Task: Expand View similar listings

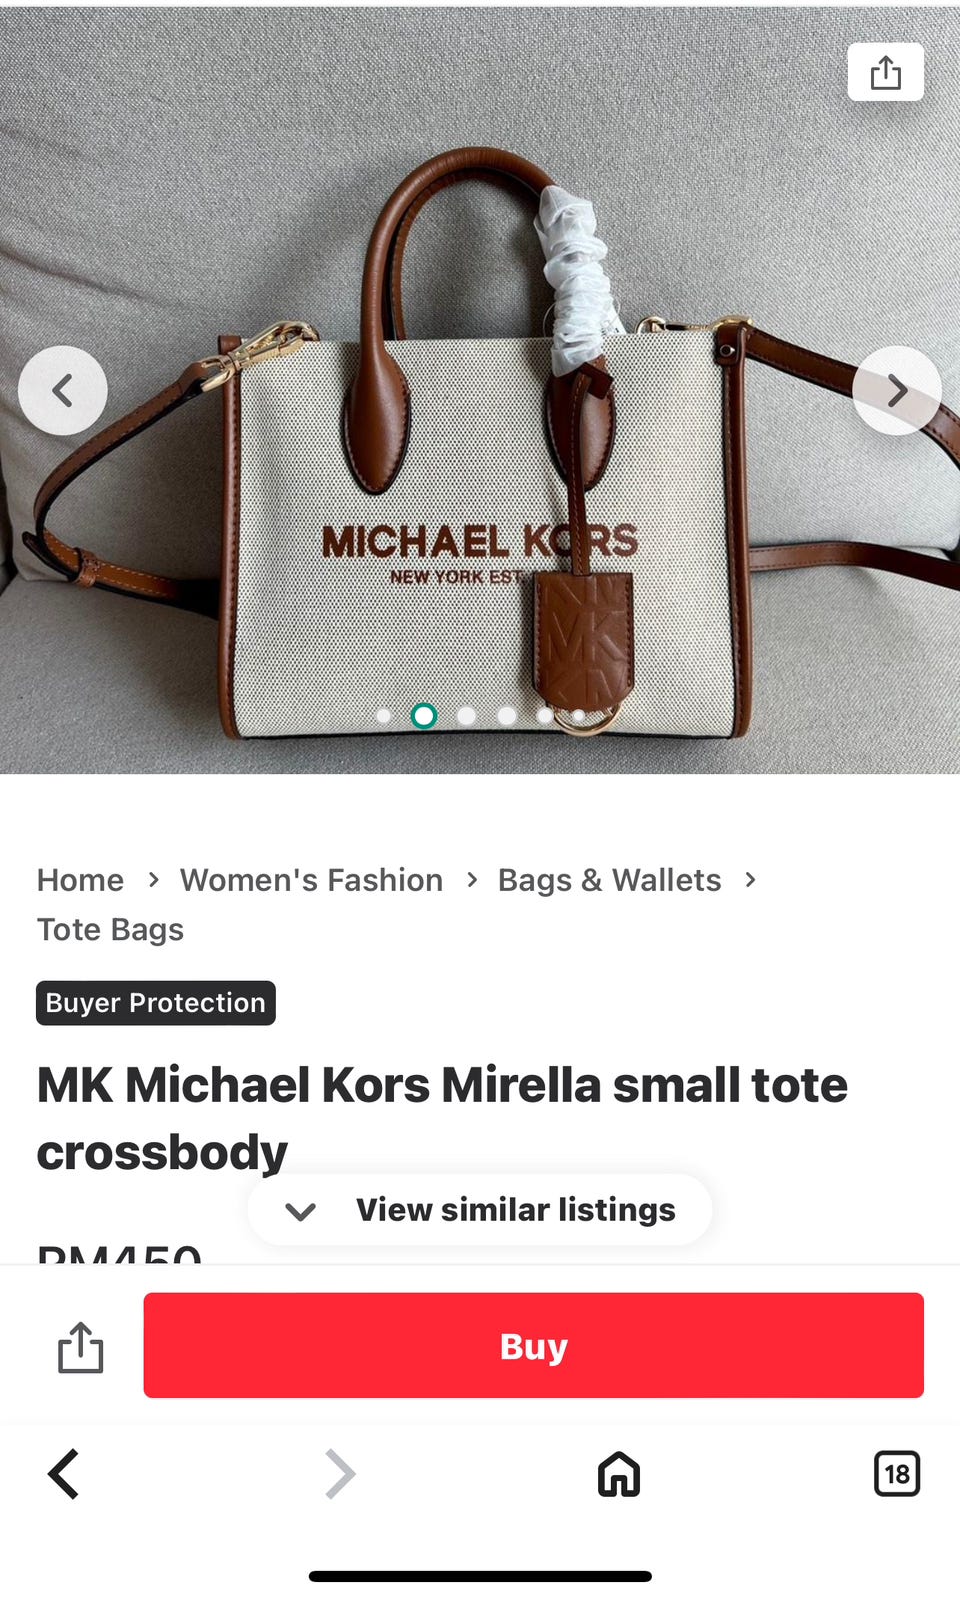Action: [x=480, y=1210]
